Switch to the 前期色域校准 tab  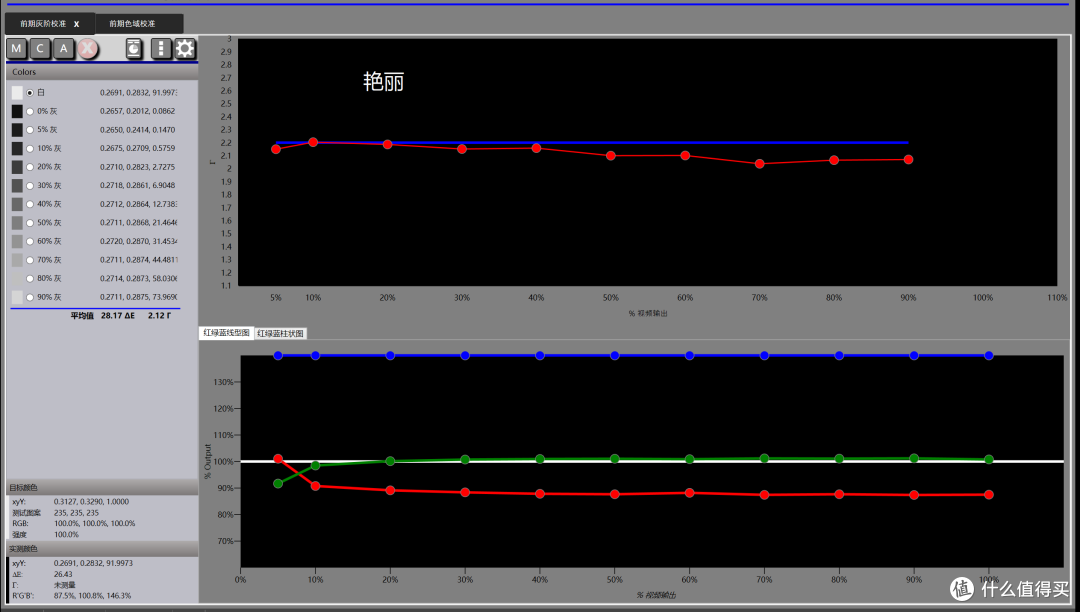click(x=132, y=23)
